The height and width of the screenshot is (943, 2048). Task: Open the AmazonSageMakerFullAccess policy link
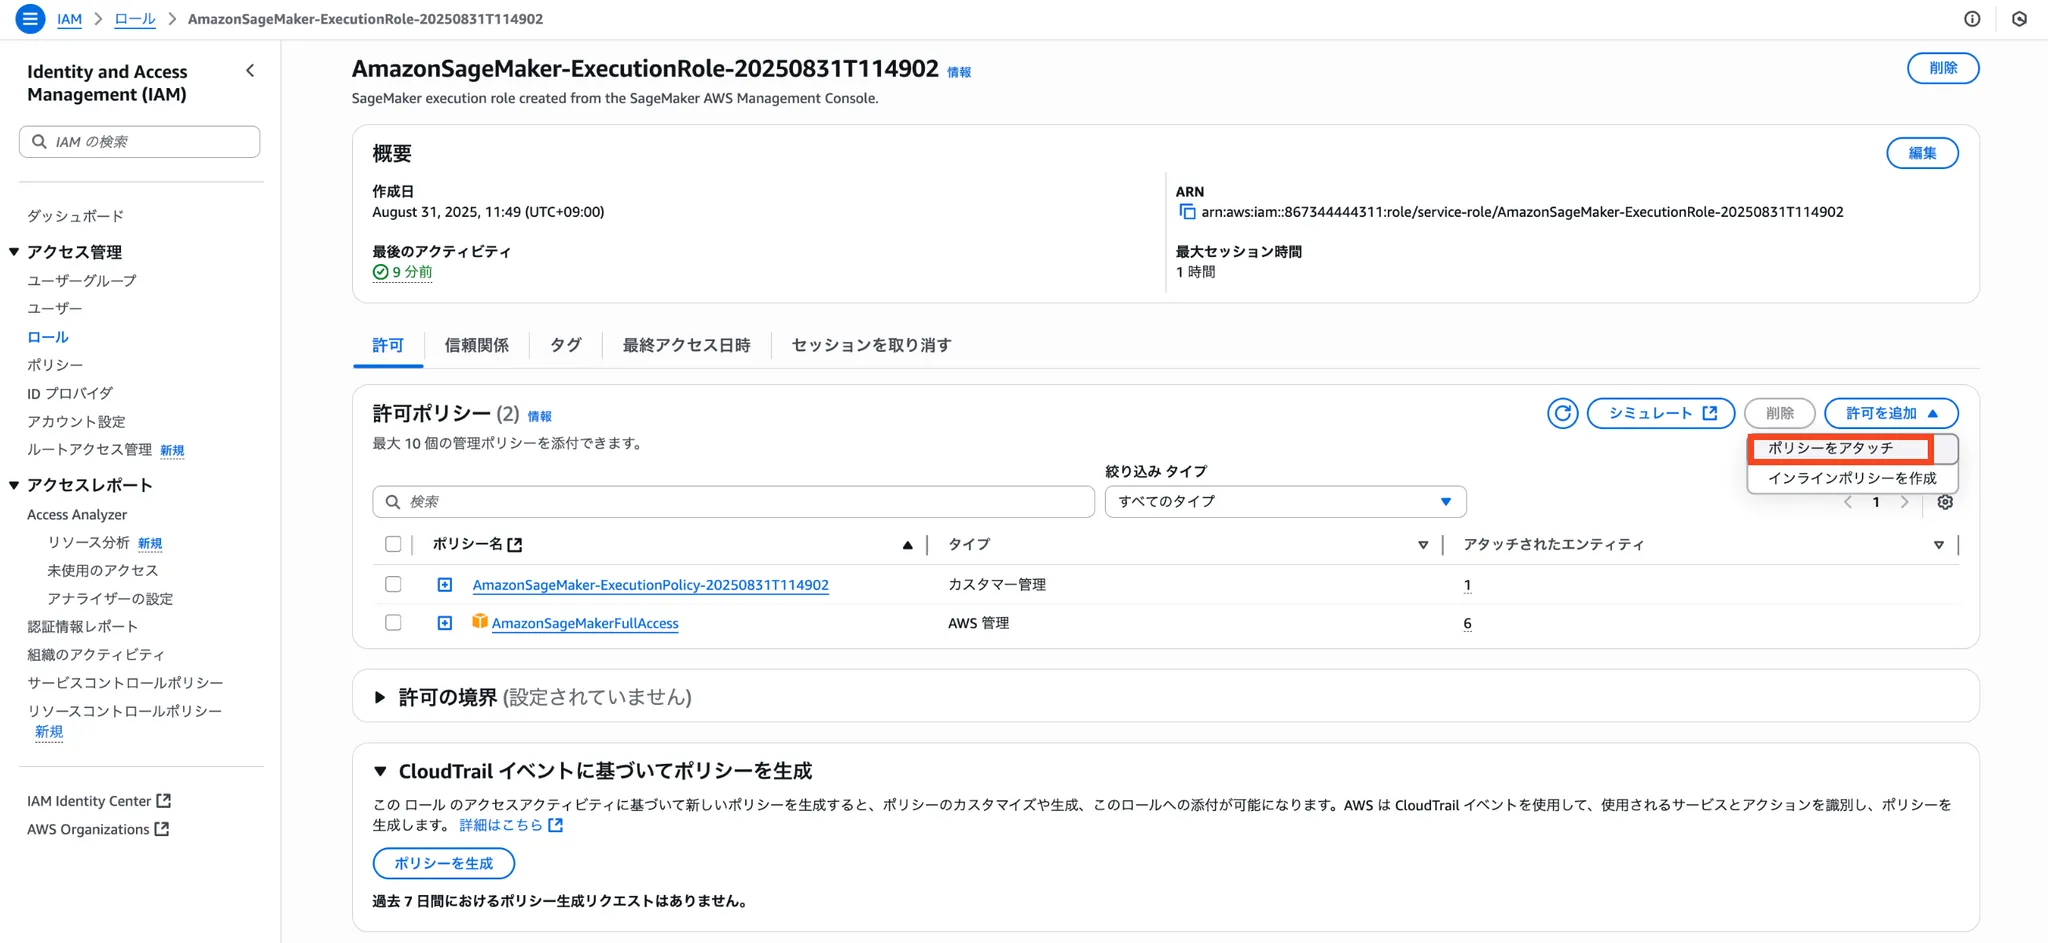[585, 623]
